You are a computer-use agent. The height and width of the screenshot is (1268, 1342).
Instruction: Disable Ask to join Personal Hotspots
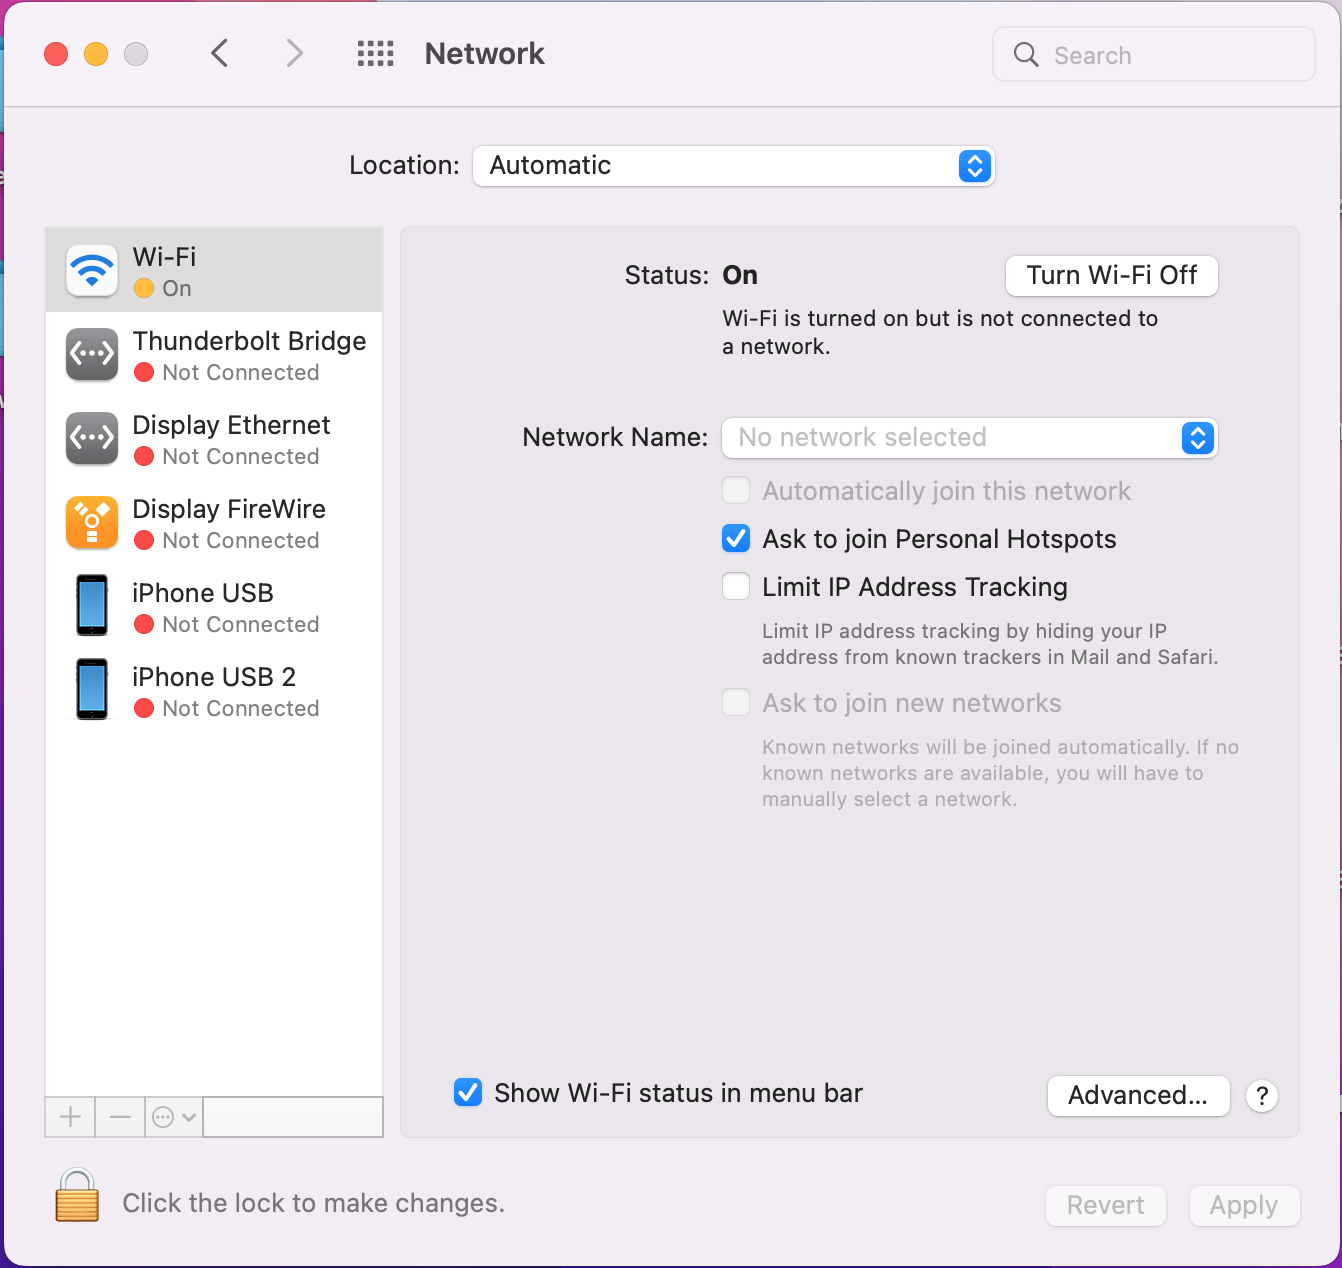click(735, 538)
